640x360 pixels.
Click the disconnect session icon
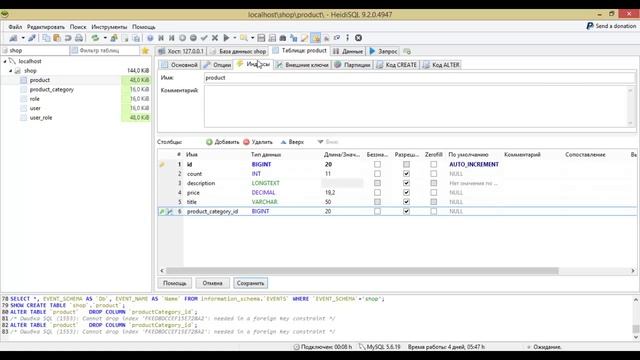[32, 38]
